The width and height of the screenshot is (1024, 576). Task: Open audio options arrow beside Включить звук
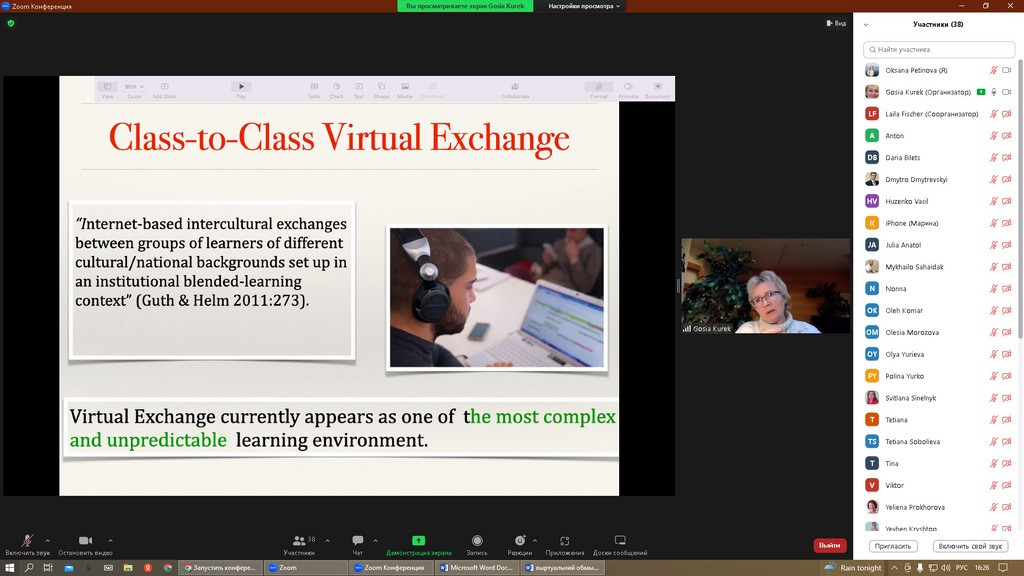pos(47,541)
